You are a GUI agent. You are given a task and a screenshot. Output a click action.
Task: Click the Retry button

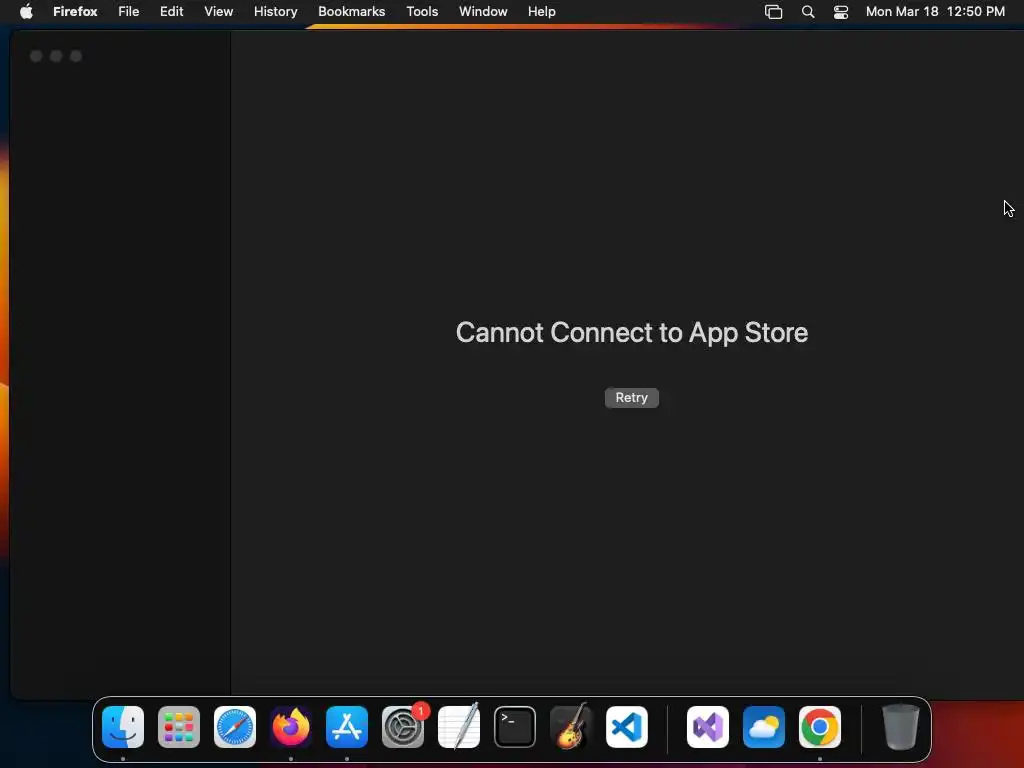[632, 398]
